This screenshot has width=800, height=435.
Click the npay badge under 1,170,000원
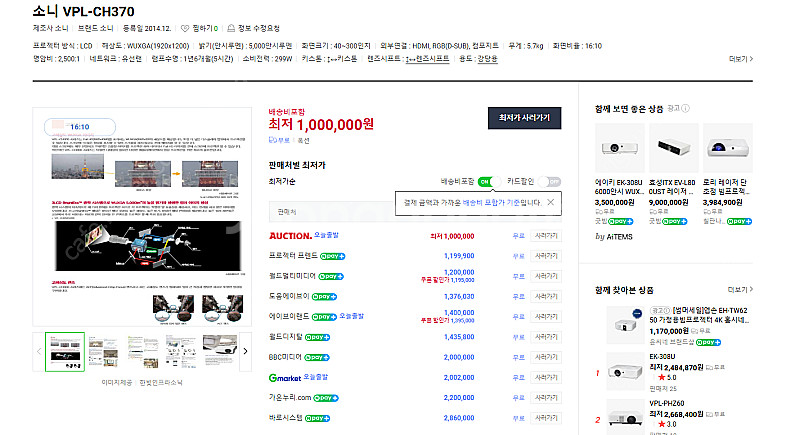(708, 342)
